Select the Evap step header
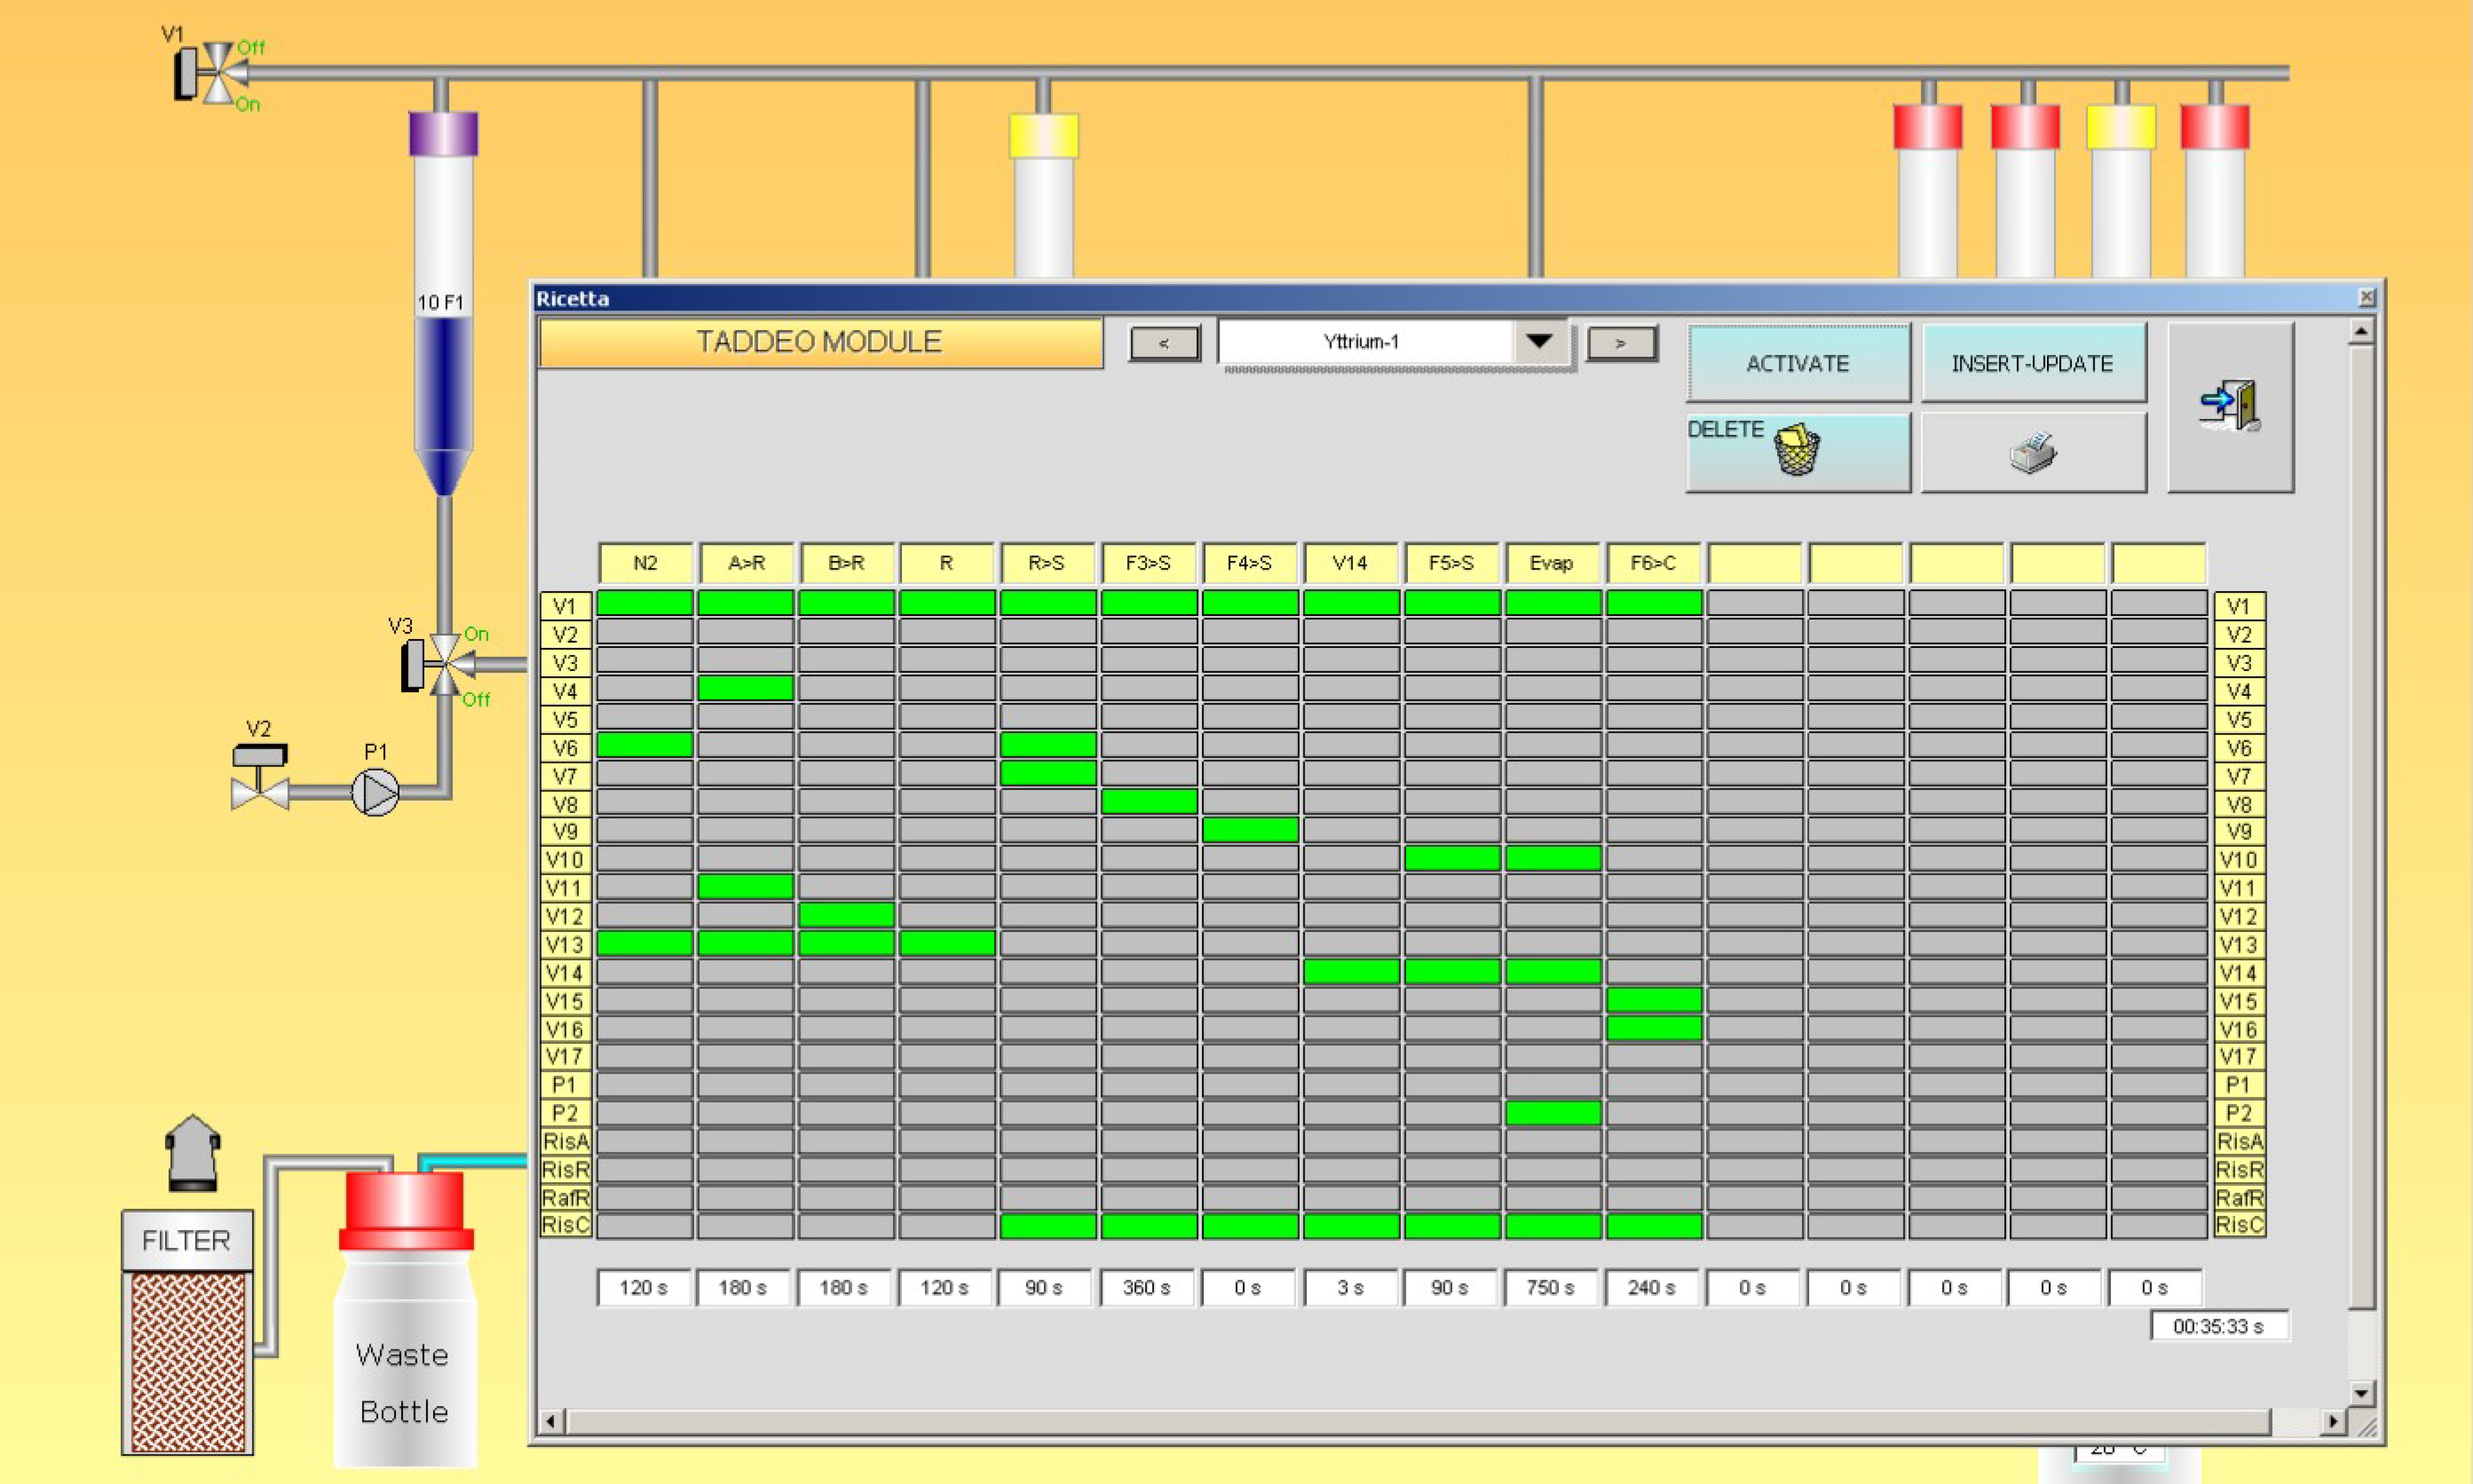2473x1484 pixels. pos(1551,563)
